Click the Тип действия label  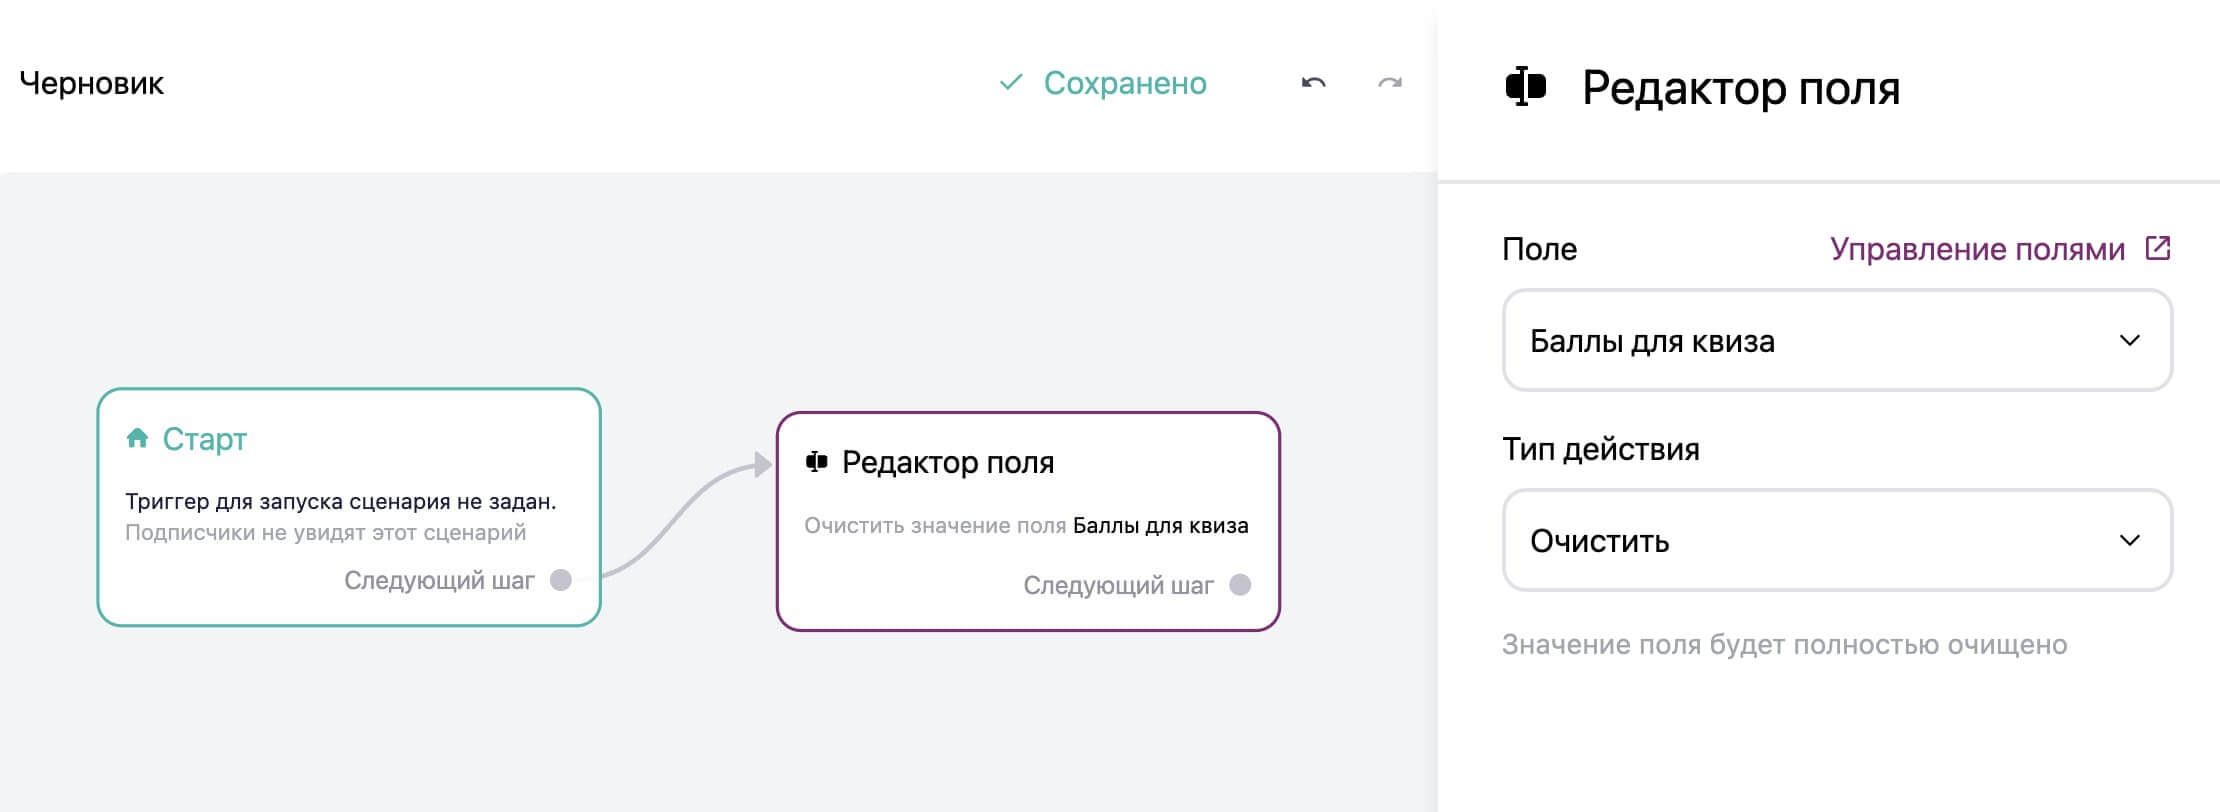pyautogui.click(x=1600, y=449)
